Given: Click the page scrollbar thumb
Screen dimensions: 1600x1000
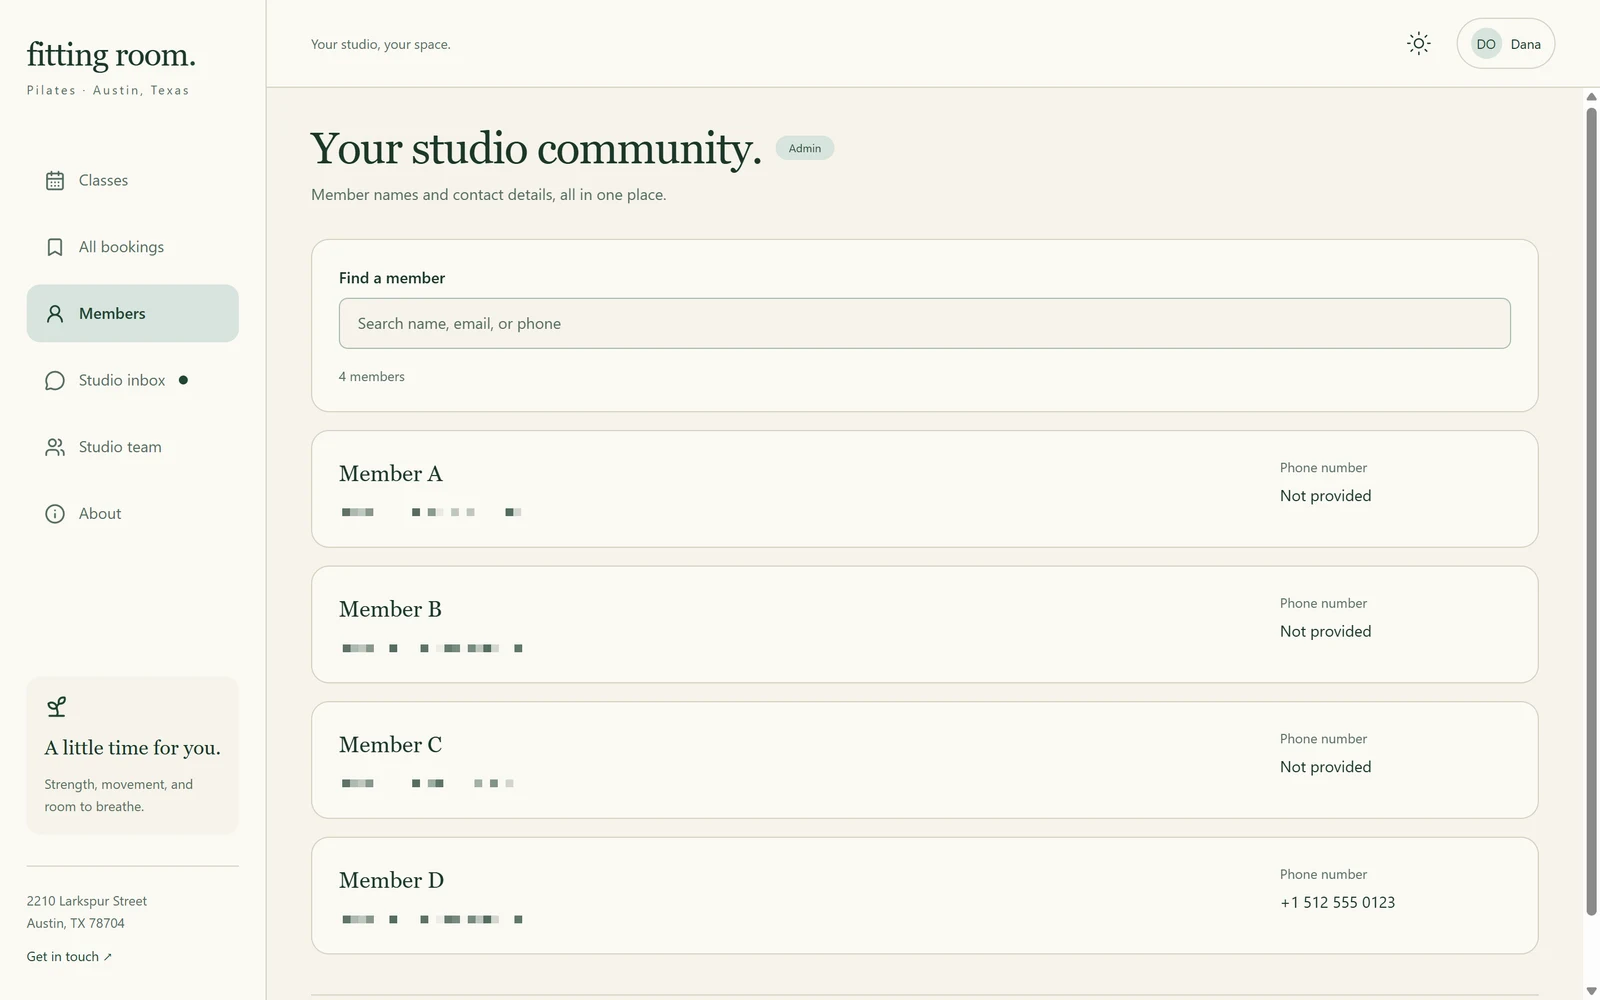Looking at the screenshot, I should (1591, 510).
